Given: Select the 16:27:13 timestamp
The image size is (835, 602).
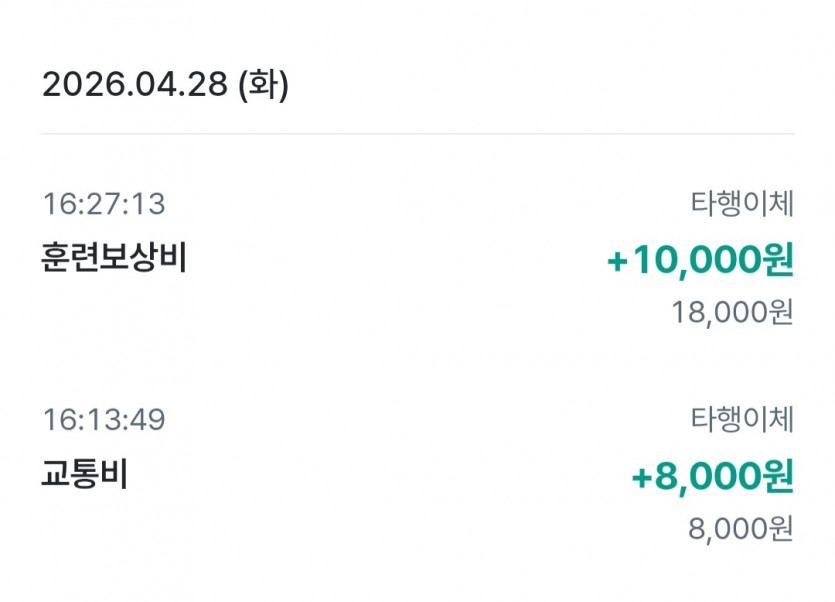Looking at the screenshot, I should [104, 204].
